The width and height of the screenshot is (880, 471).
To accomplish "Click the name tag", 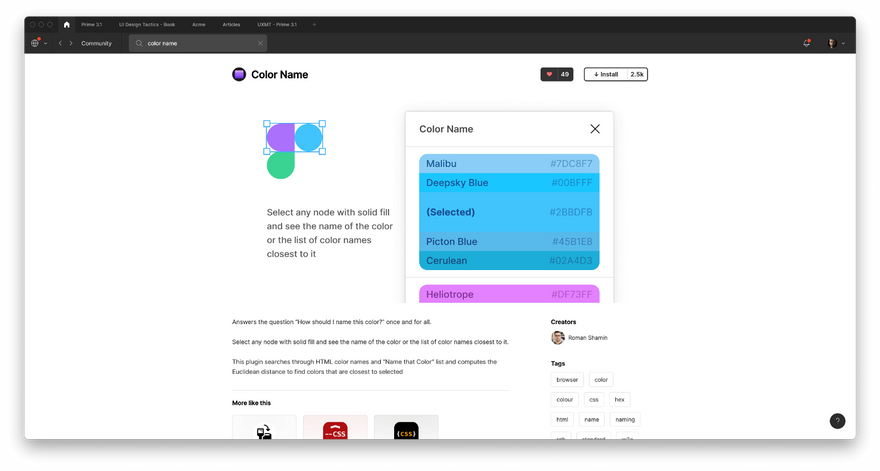I will [592, 419].
